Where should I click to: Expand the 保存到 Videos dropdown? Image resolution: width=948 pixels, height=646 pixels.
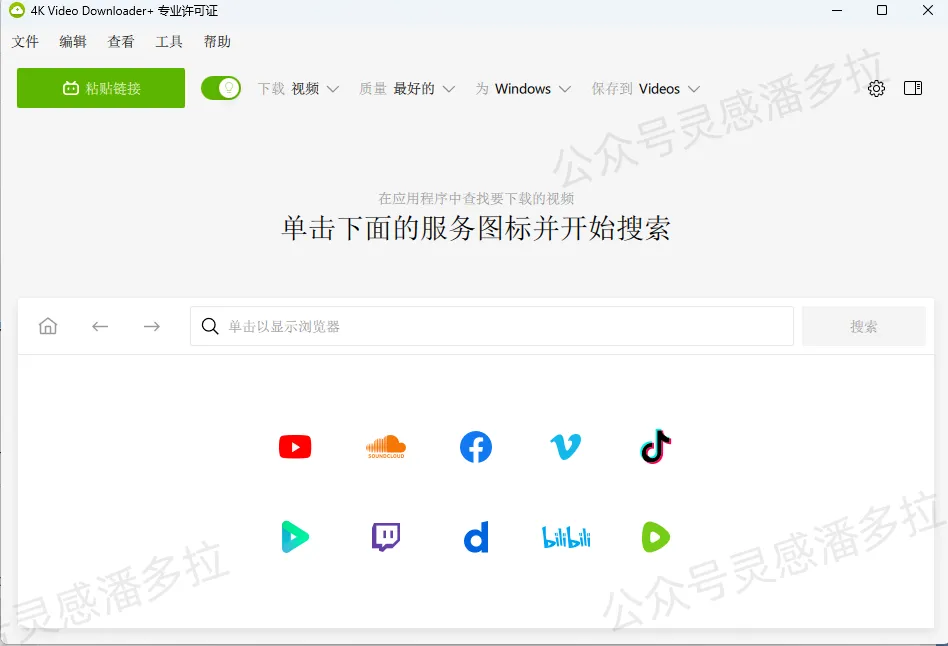pos(646,89)
